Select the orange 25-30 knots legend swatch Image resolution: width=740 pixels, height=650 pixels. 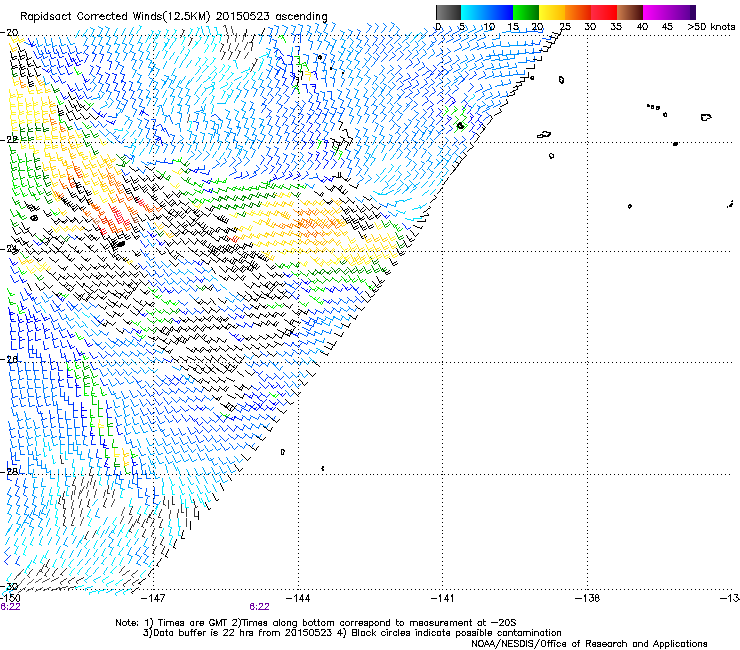click(578, 12)
